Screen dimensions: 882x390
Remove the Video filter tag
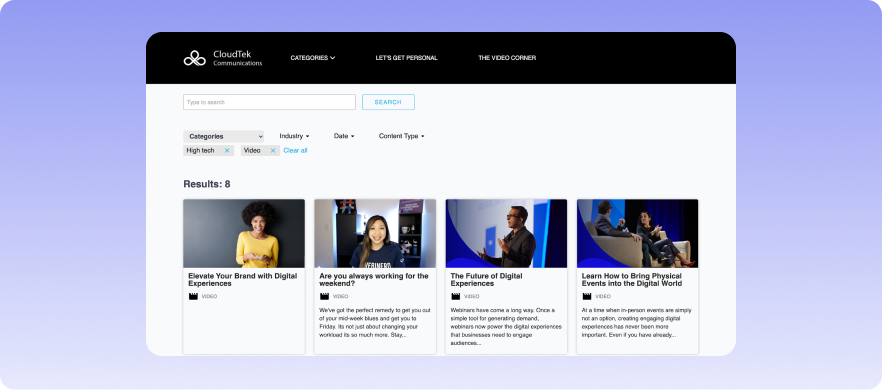click(273, 151)
